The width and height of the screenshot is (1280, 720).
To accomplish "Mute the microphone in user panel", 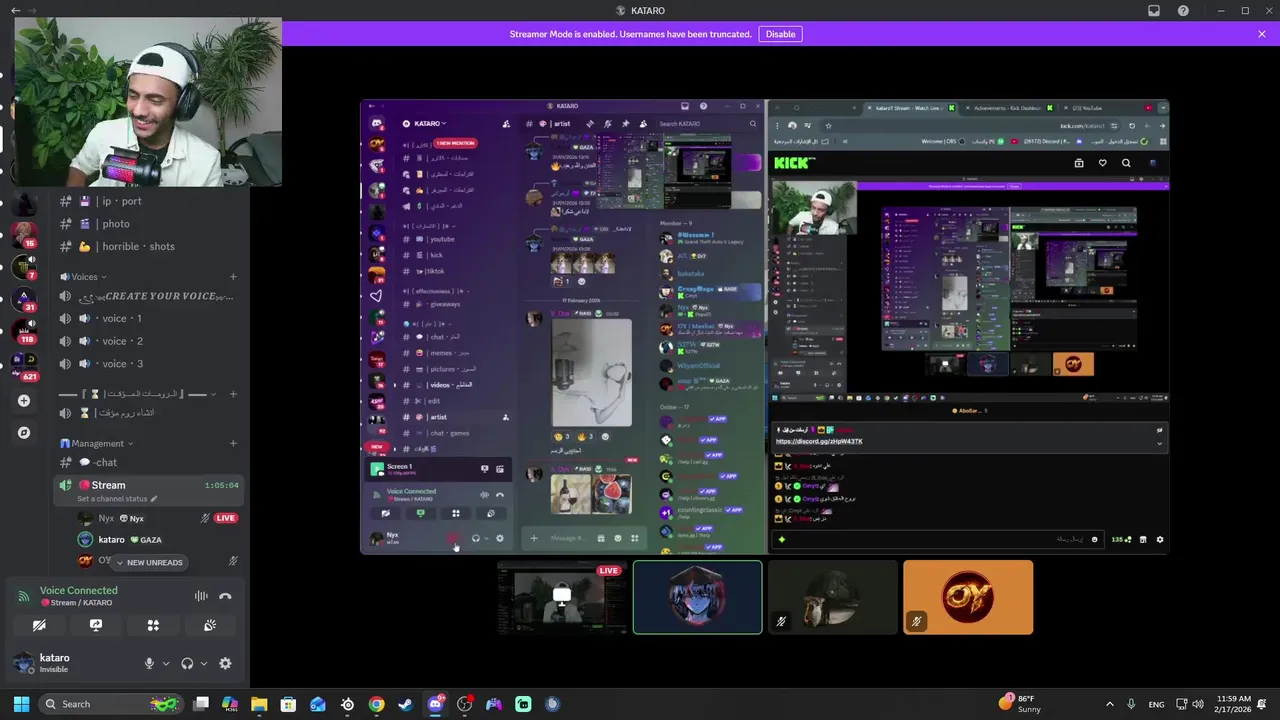I will tap(149, 663).
